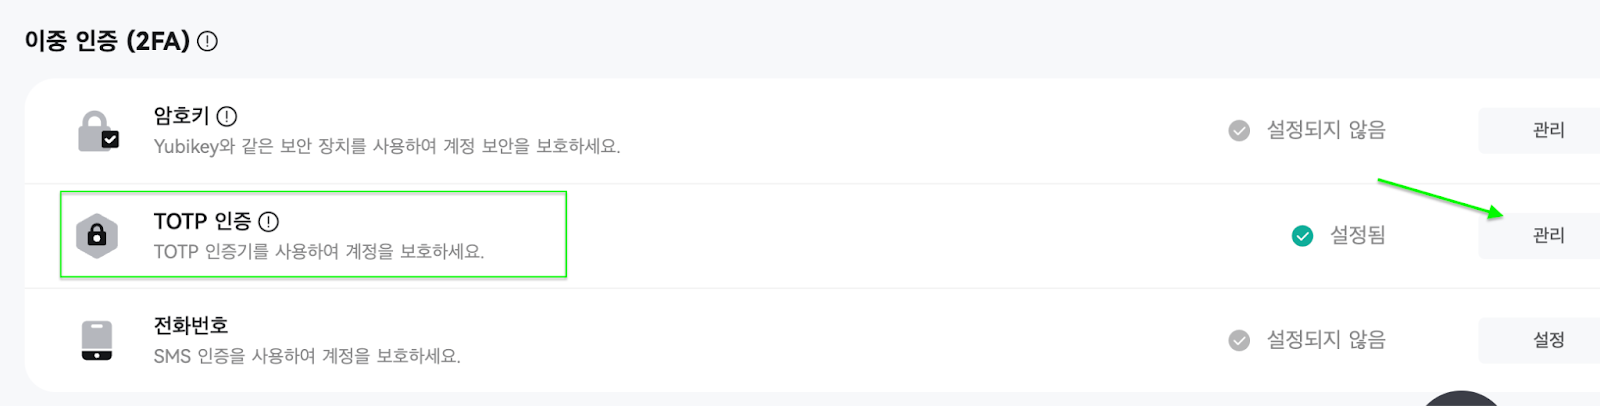Click the green check icon next to 설정됨
Screen dimensions: 1600x406
pyautogui.click(x=1302, y=236)
